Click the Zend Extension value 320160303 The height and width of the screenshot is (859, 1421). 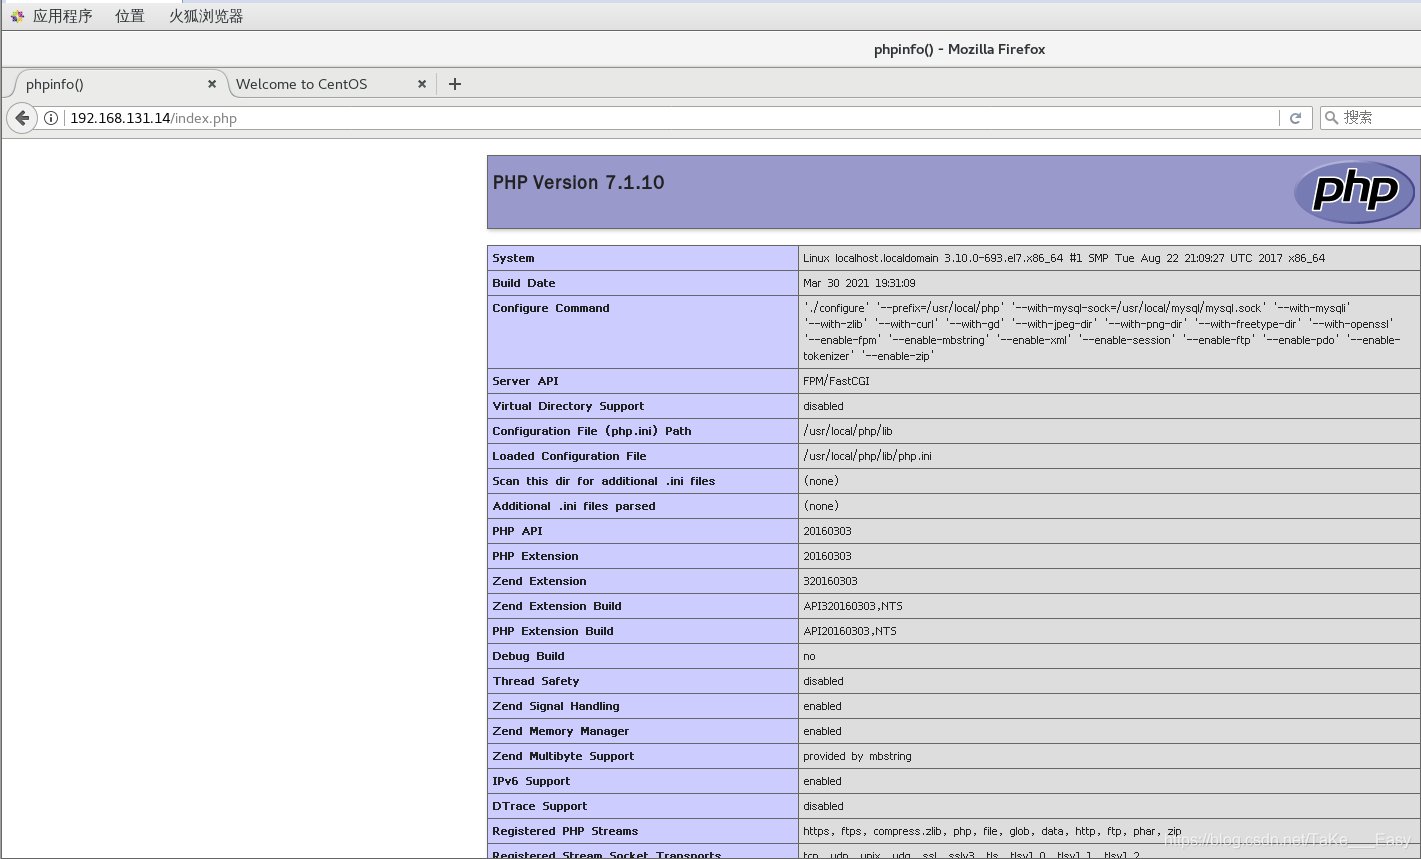pyautogui.click(x=830, y=581)
